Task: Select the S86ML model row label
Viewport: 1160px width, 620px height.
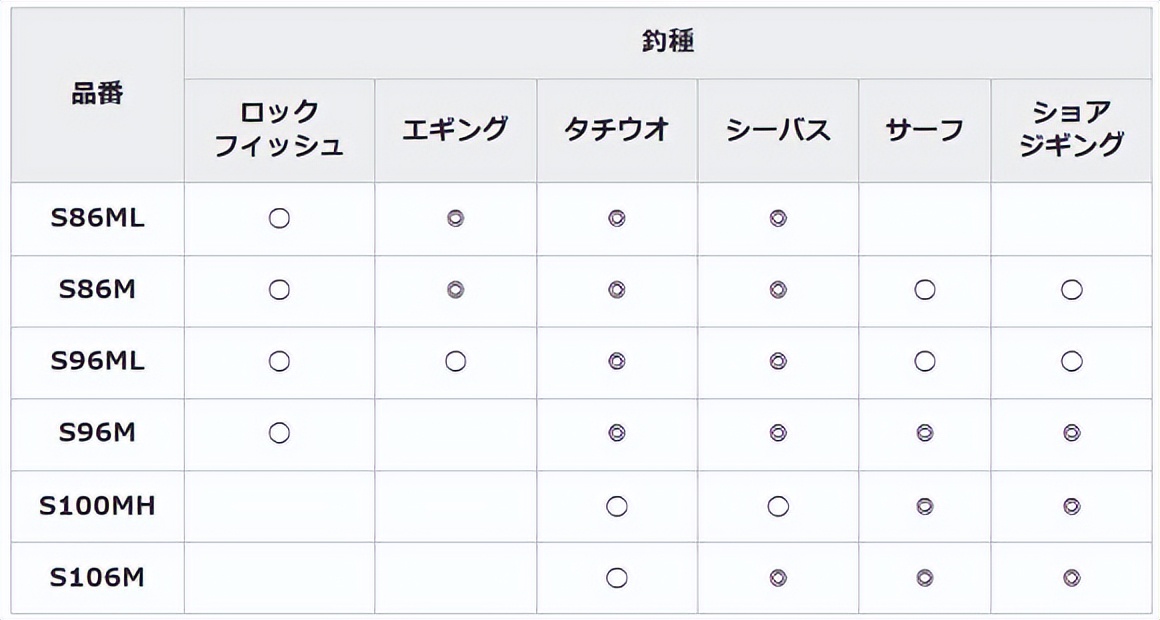Action: click(97, 218)
